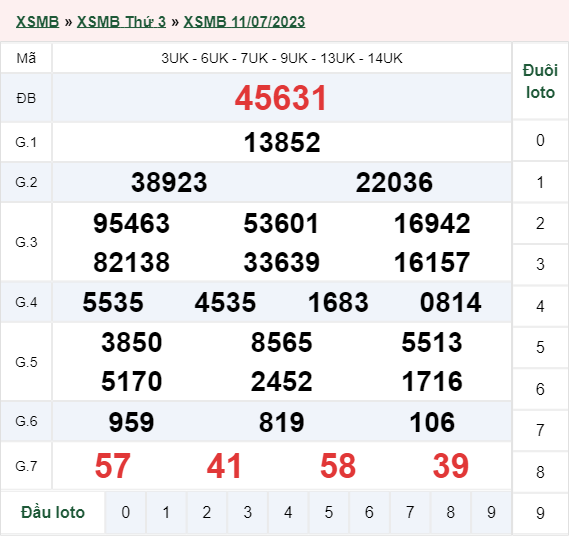
Task: Click the G.7 number 39
Action: (x=451, y=466)
